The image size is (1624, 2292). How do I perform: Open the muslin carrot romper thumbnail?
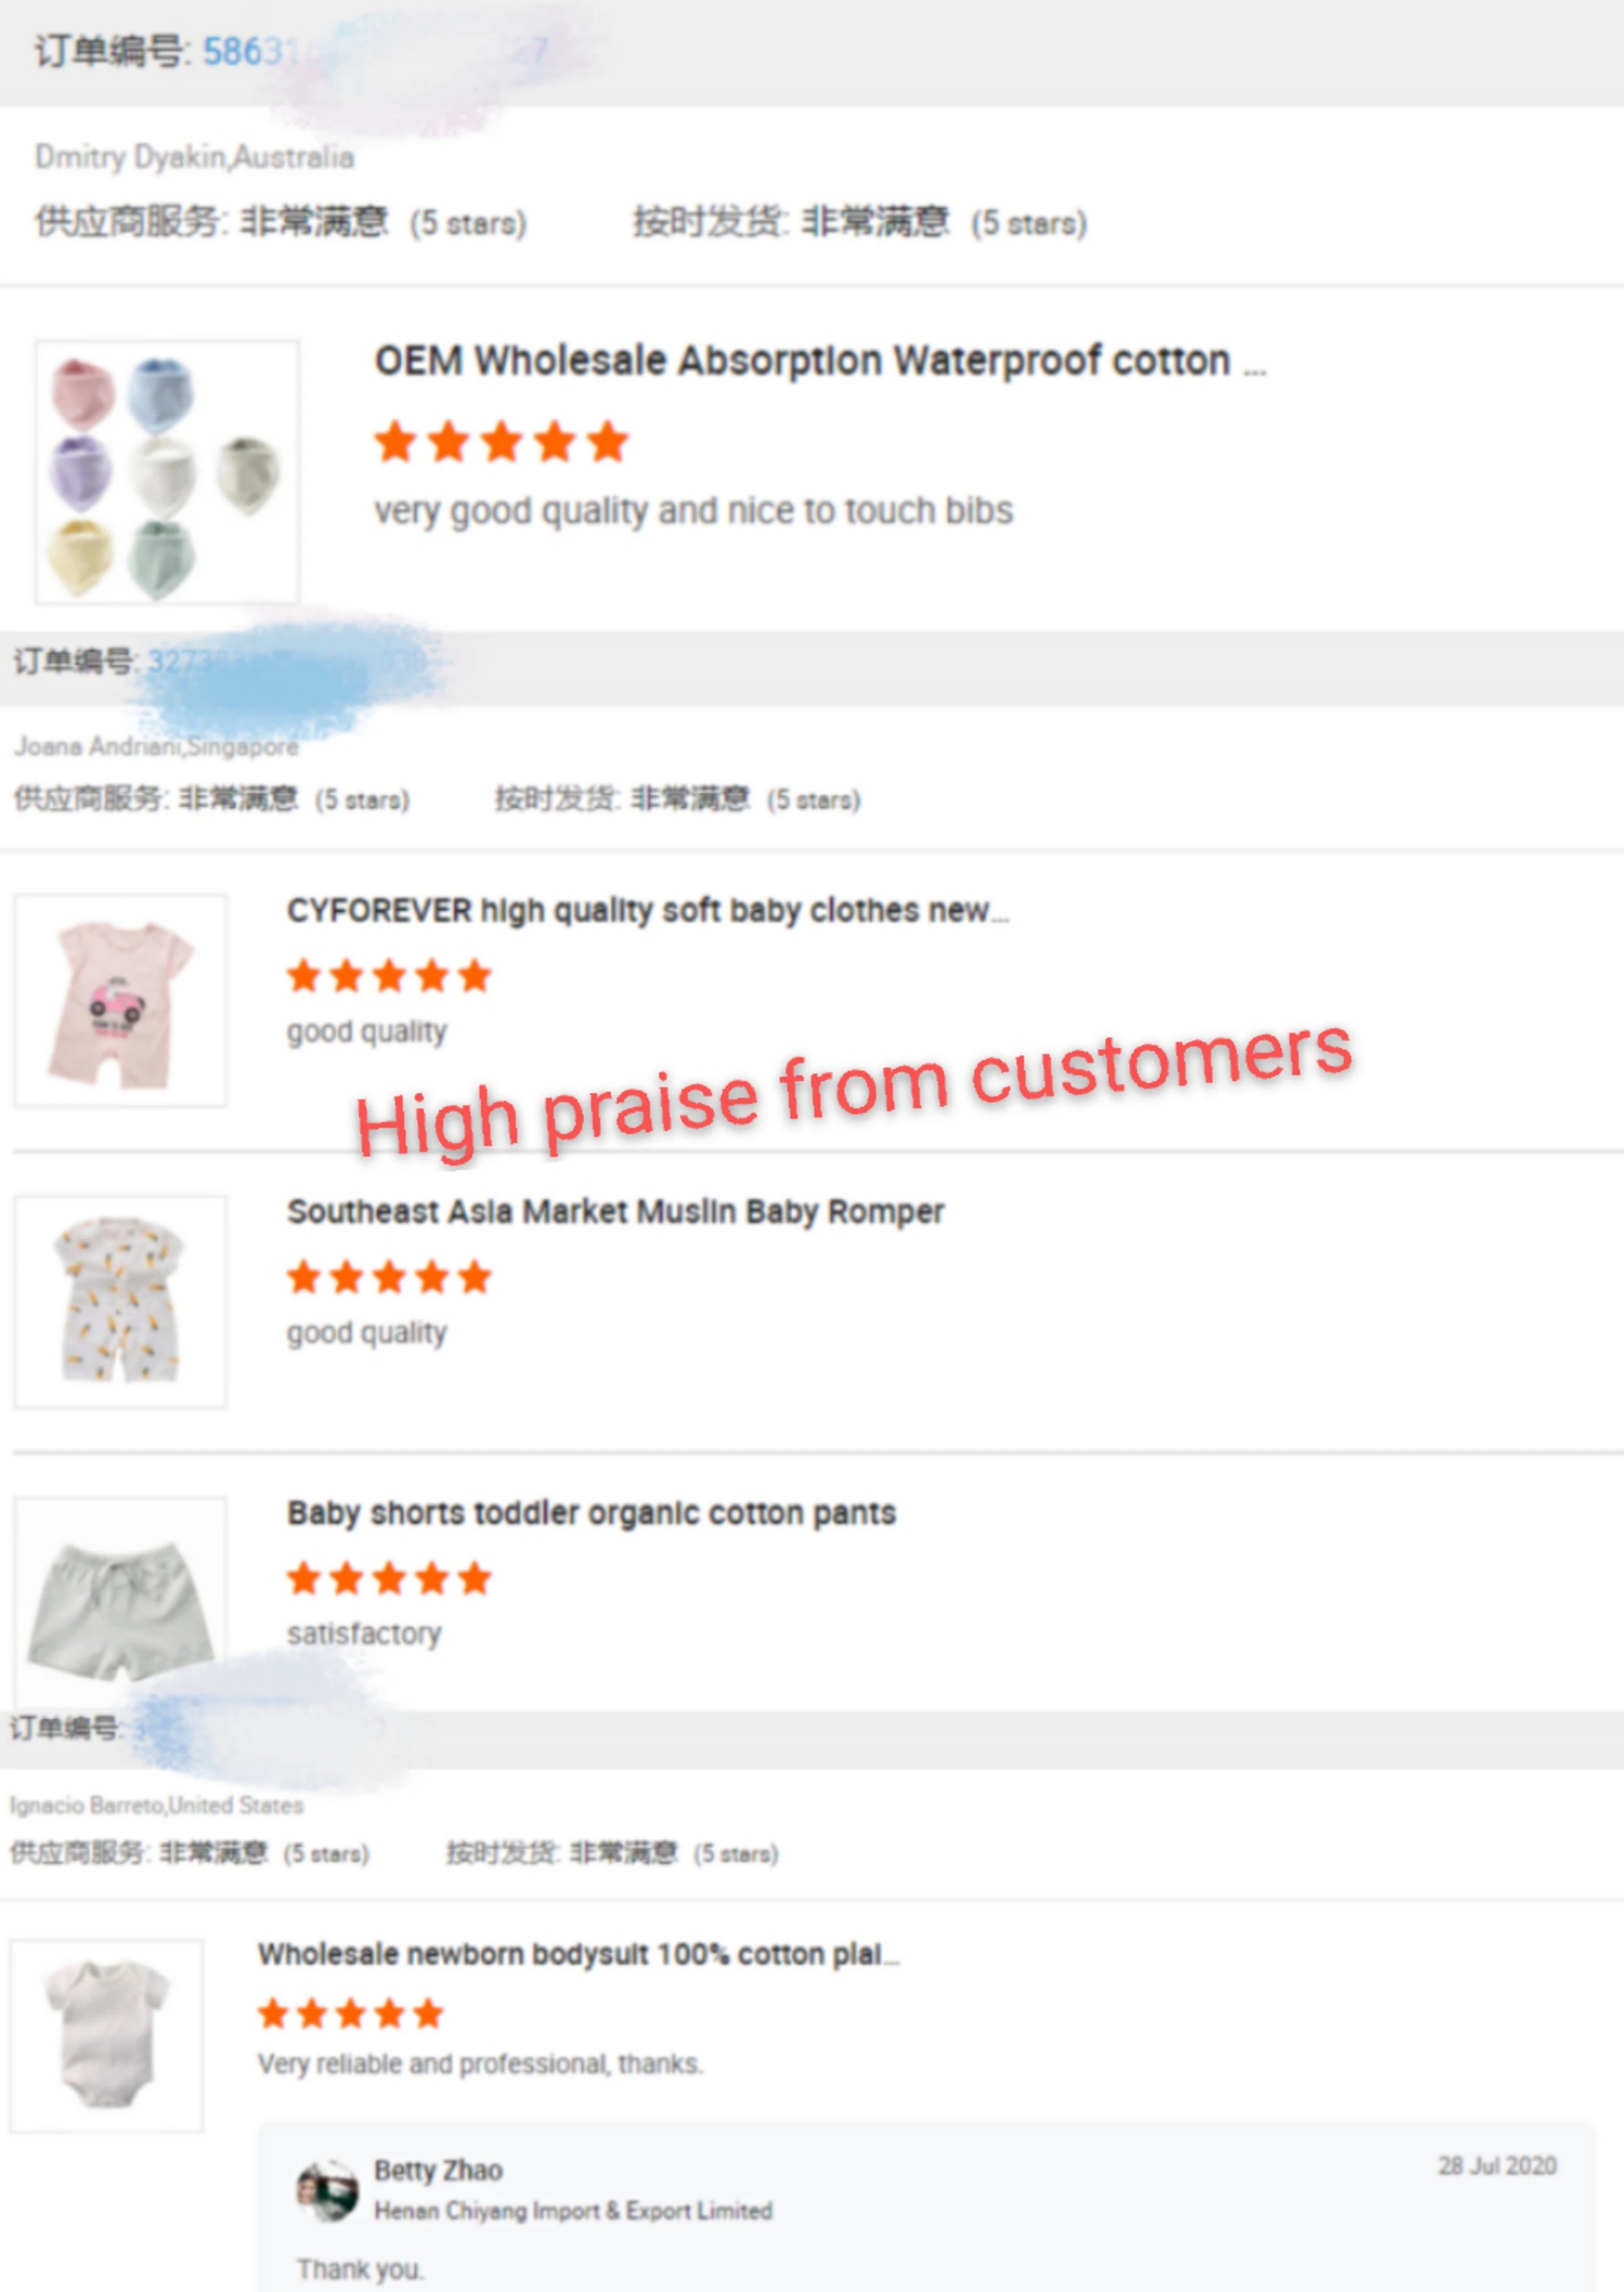point(120,1301)
